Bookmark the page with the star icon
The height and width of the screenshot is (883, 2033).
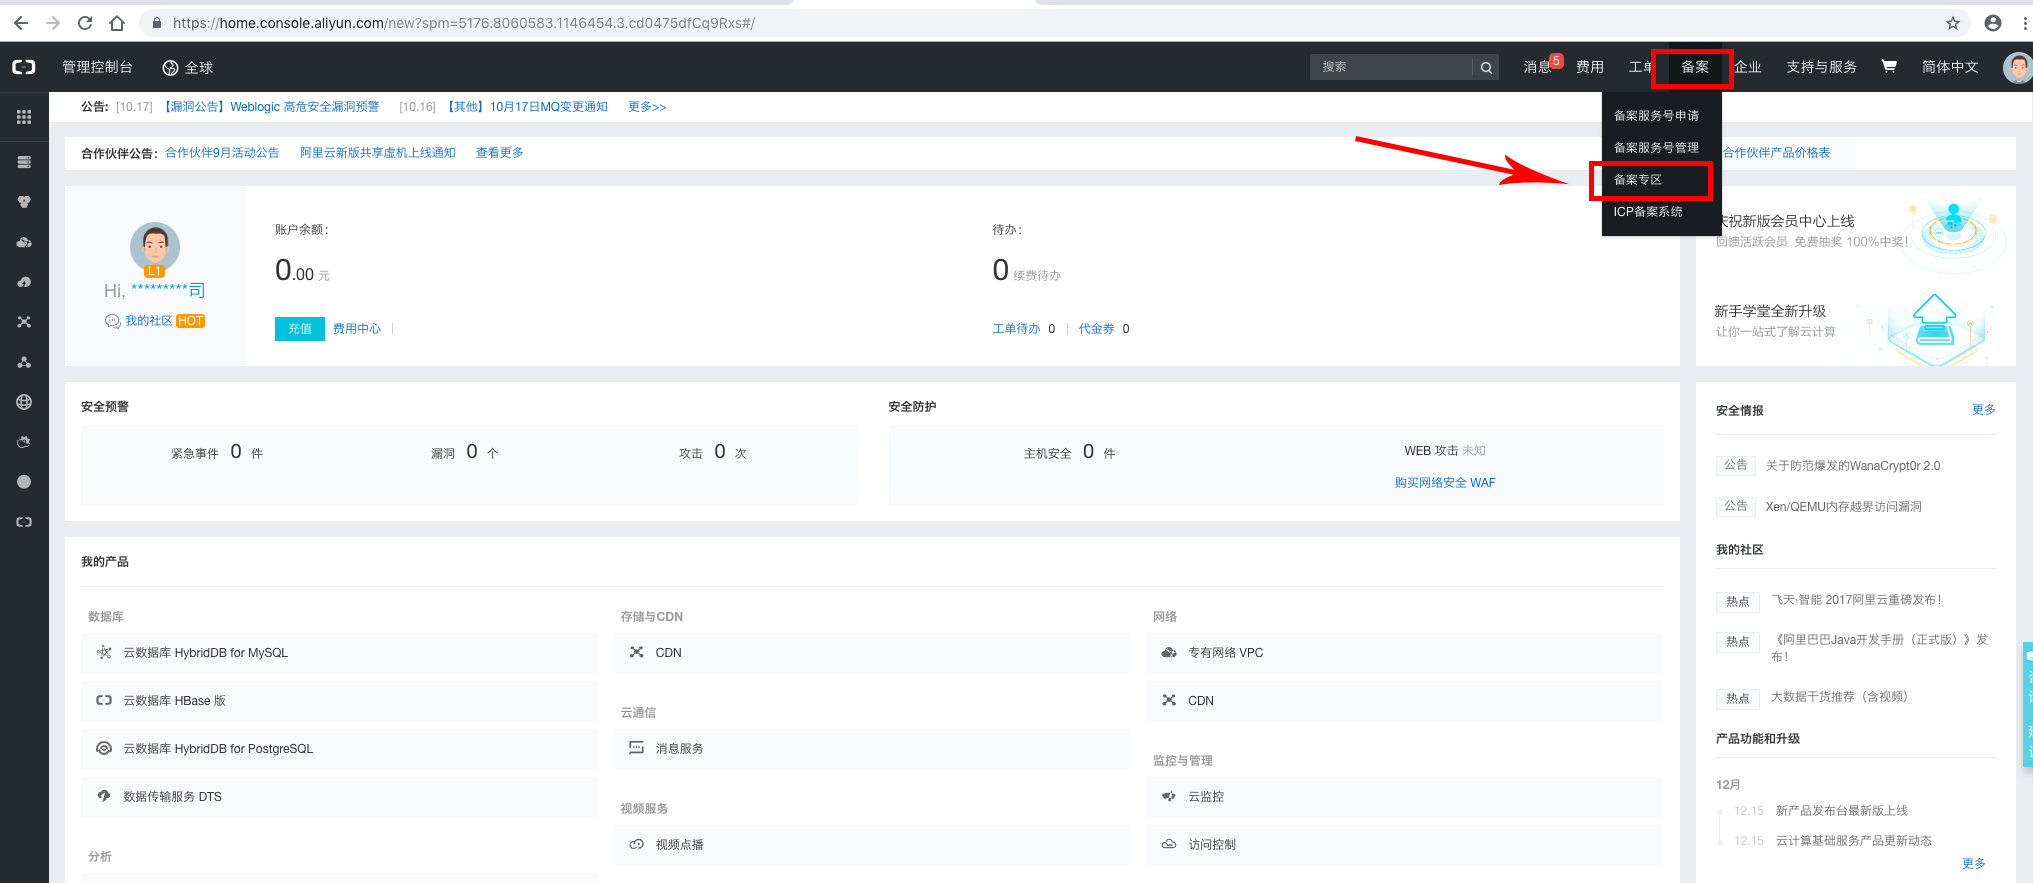1953,23
